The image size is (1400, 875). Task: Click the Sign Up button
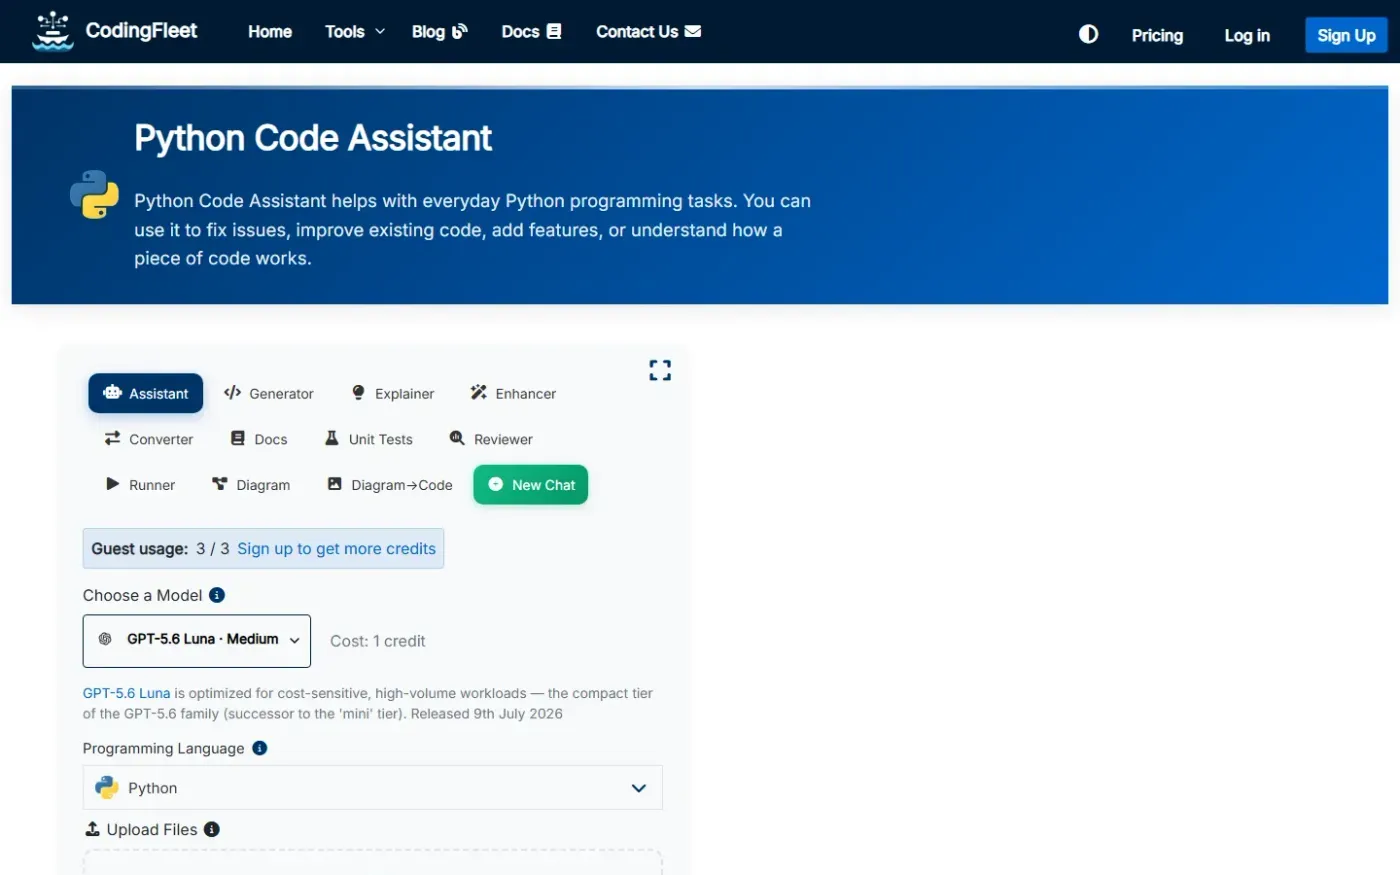click(x=1346, y=35)
